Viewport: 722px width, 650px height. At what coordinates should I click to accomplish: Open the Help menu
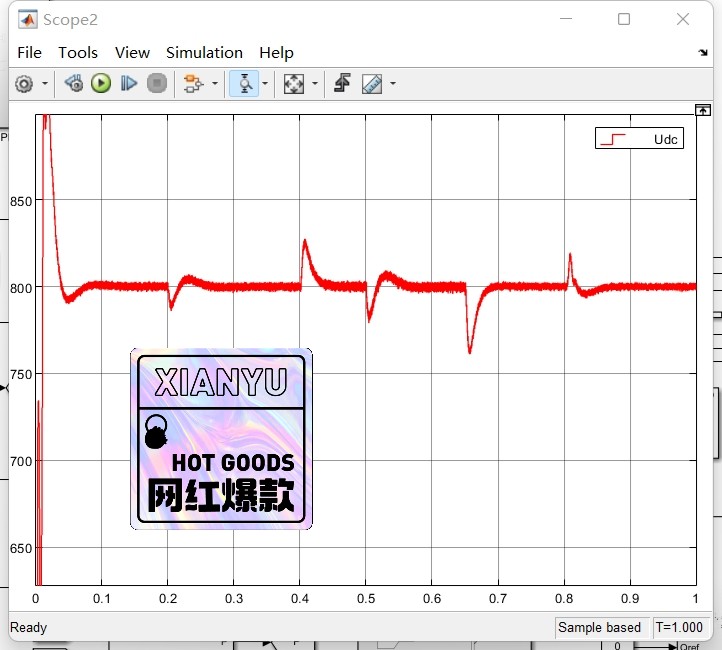[276, 52]
